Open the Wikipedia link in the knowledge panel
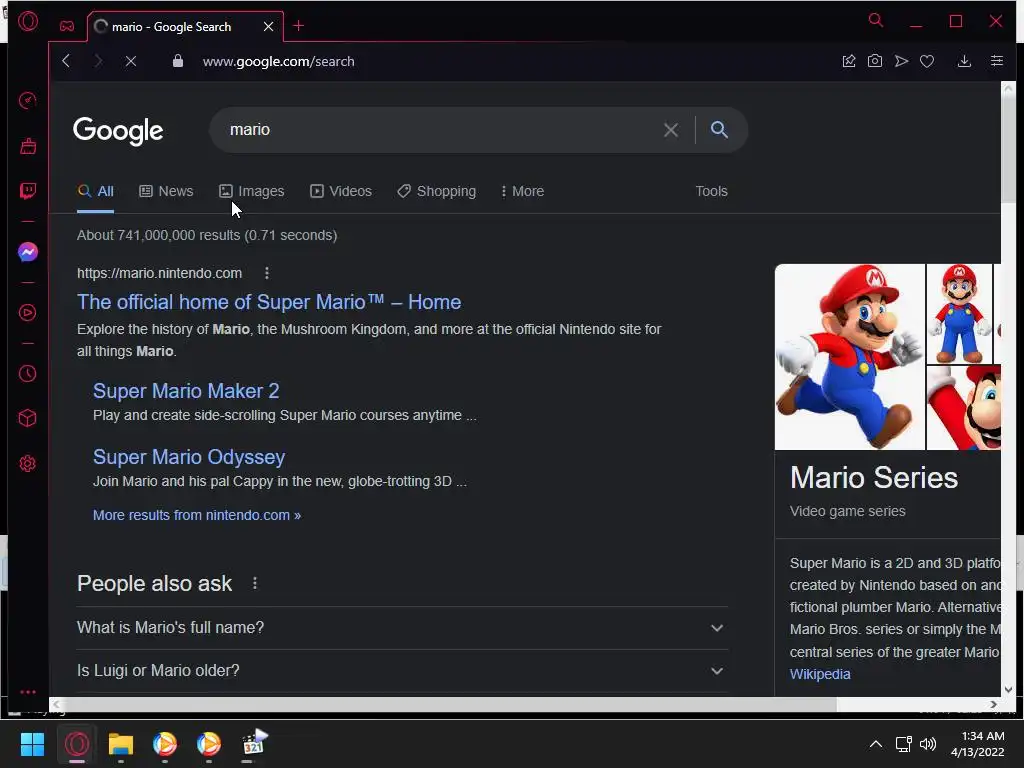The image size is (1024, 768). (x=820, y=674)
